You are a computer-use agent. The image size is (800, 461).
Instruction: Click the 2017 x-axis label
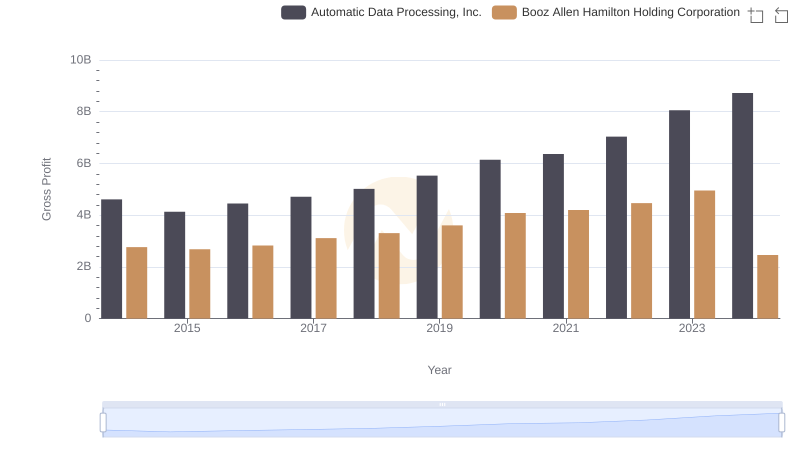[x=313, y=328]
